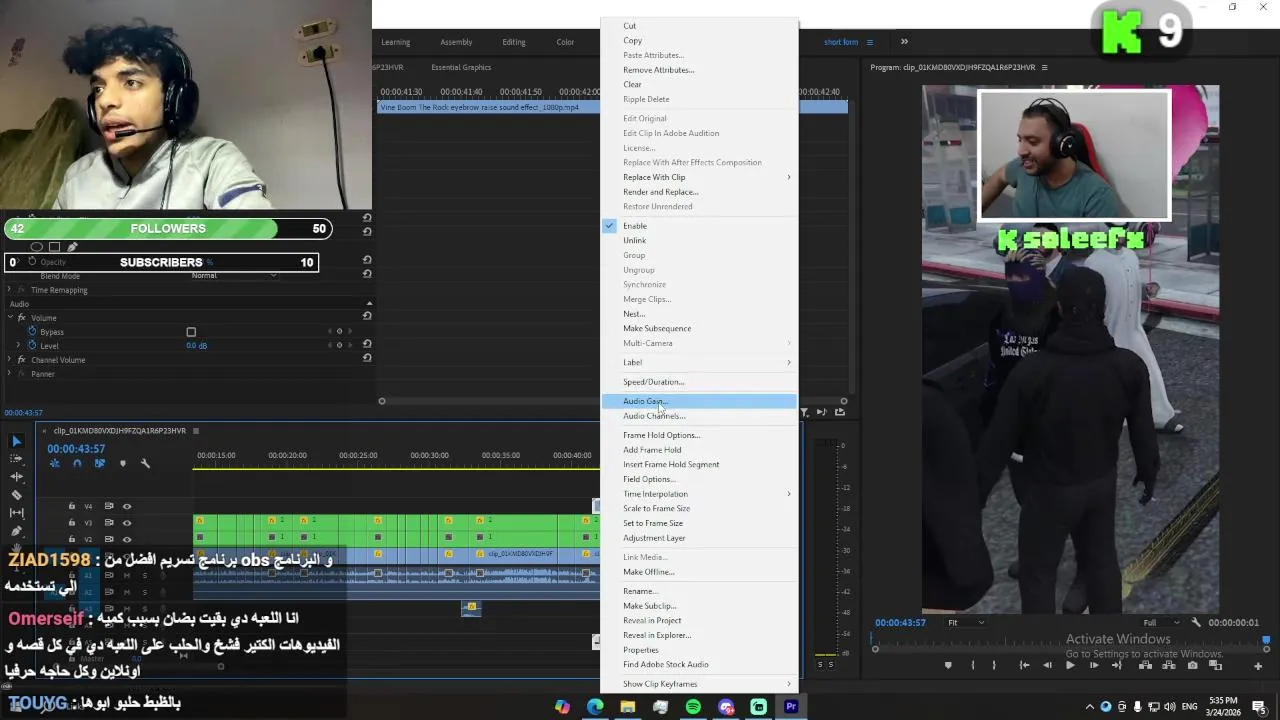Choose Audio Gain menu item
The height and width of the screenshot is (720, 1280).
click(699, 401)
